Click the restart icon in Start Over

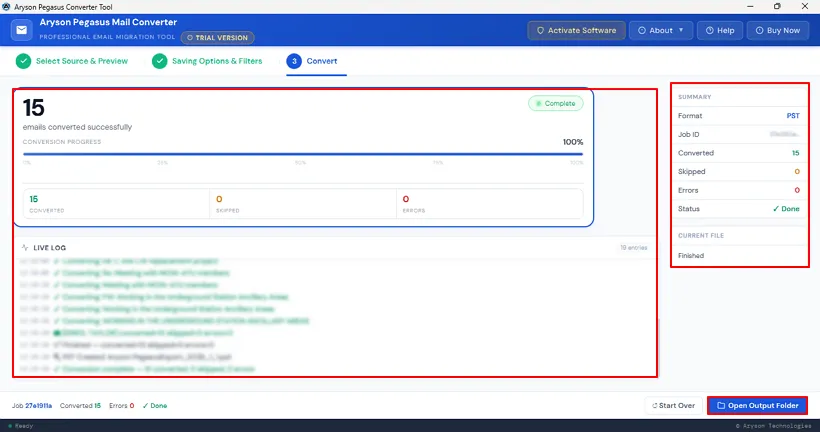click(x=654, y=406)
